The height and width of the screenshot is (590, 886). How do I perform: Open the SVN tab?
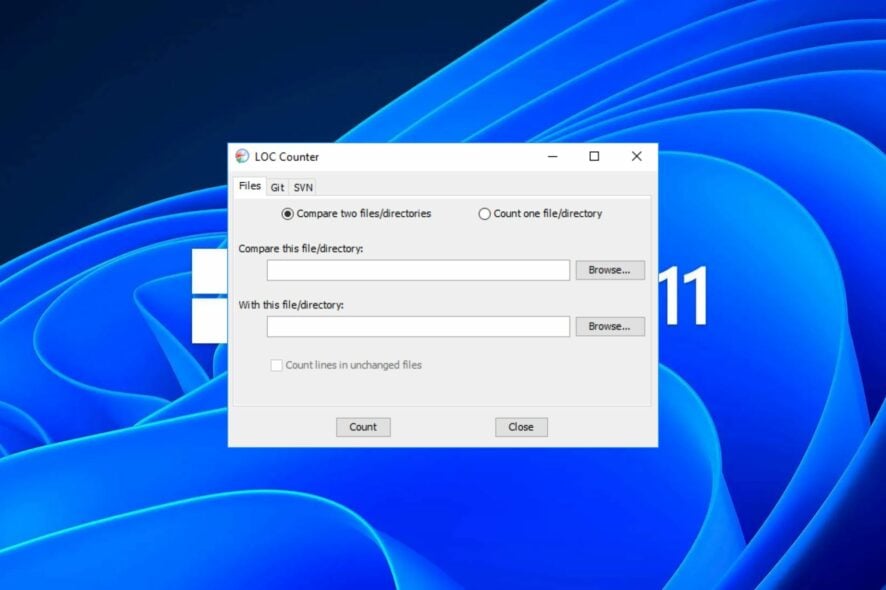point(303,187)
